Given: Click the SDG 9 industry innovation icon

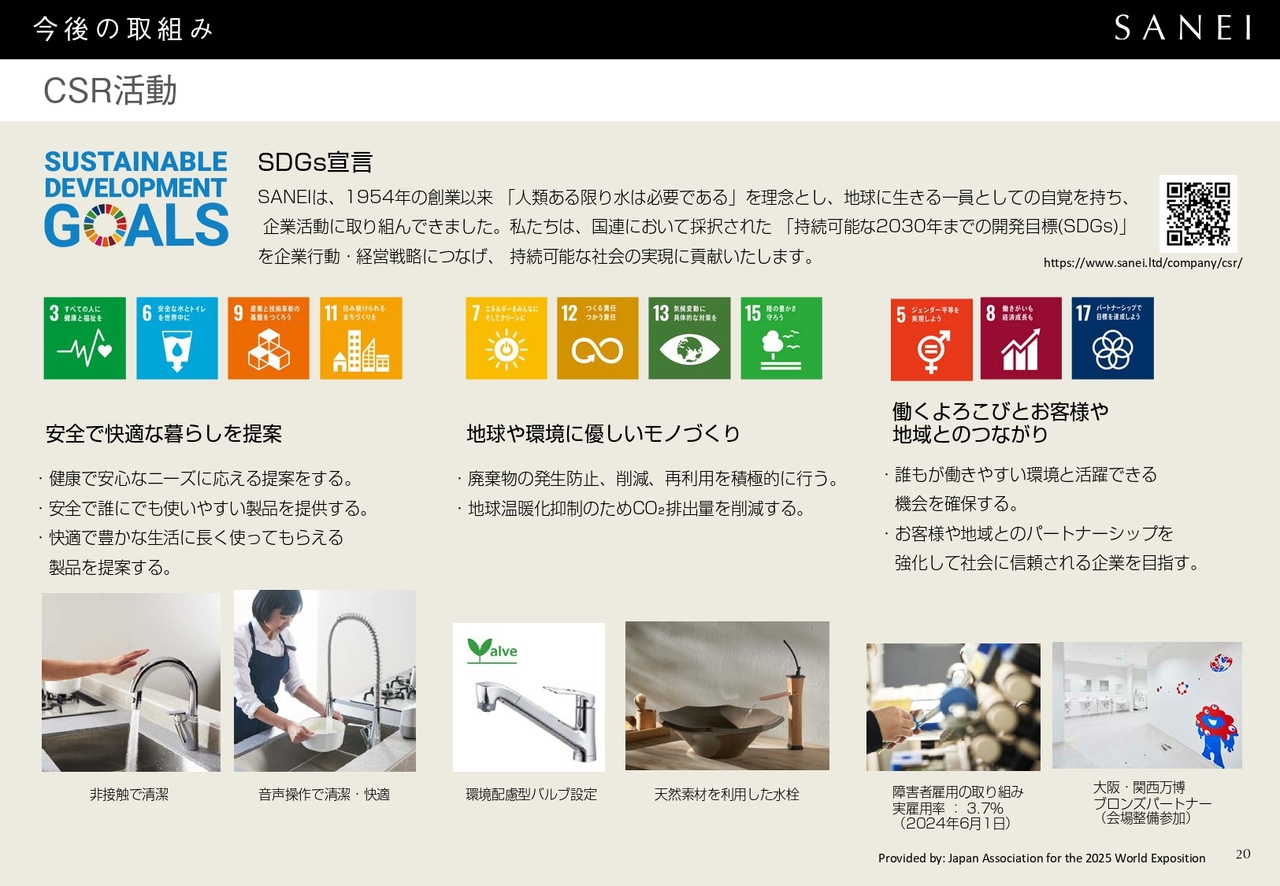Looking at the screenshot, I should (x=268, y=338).
